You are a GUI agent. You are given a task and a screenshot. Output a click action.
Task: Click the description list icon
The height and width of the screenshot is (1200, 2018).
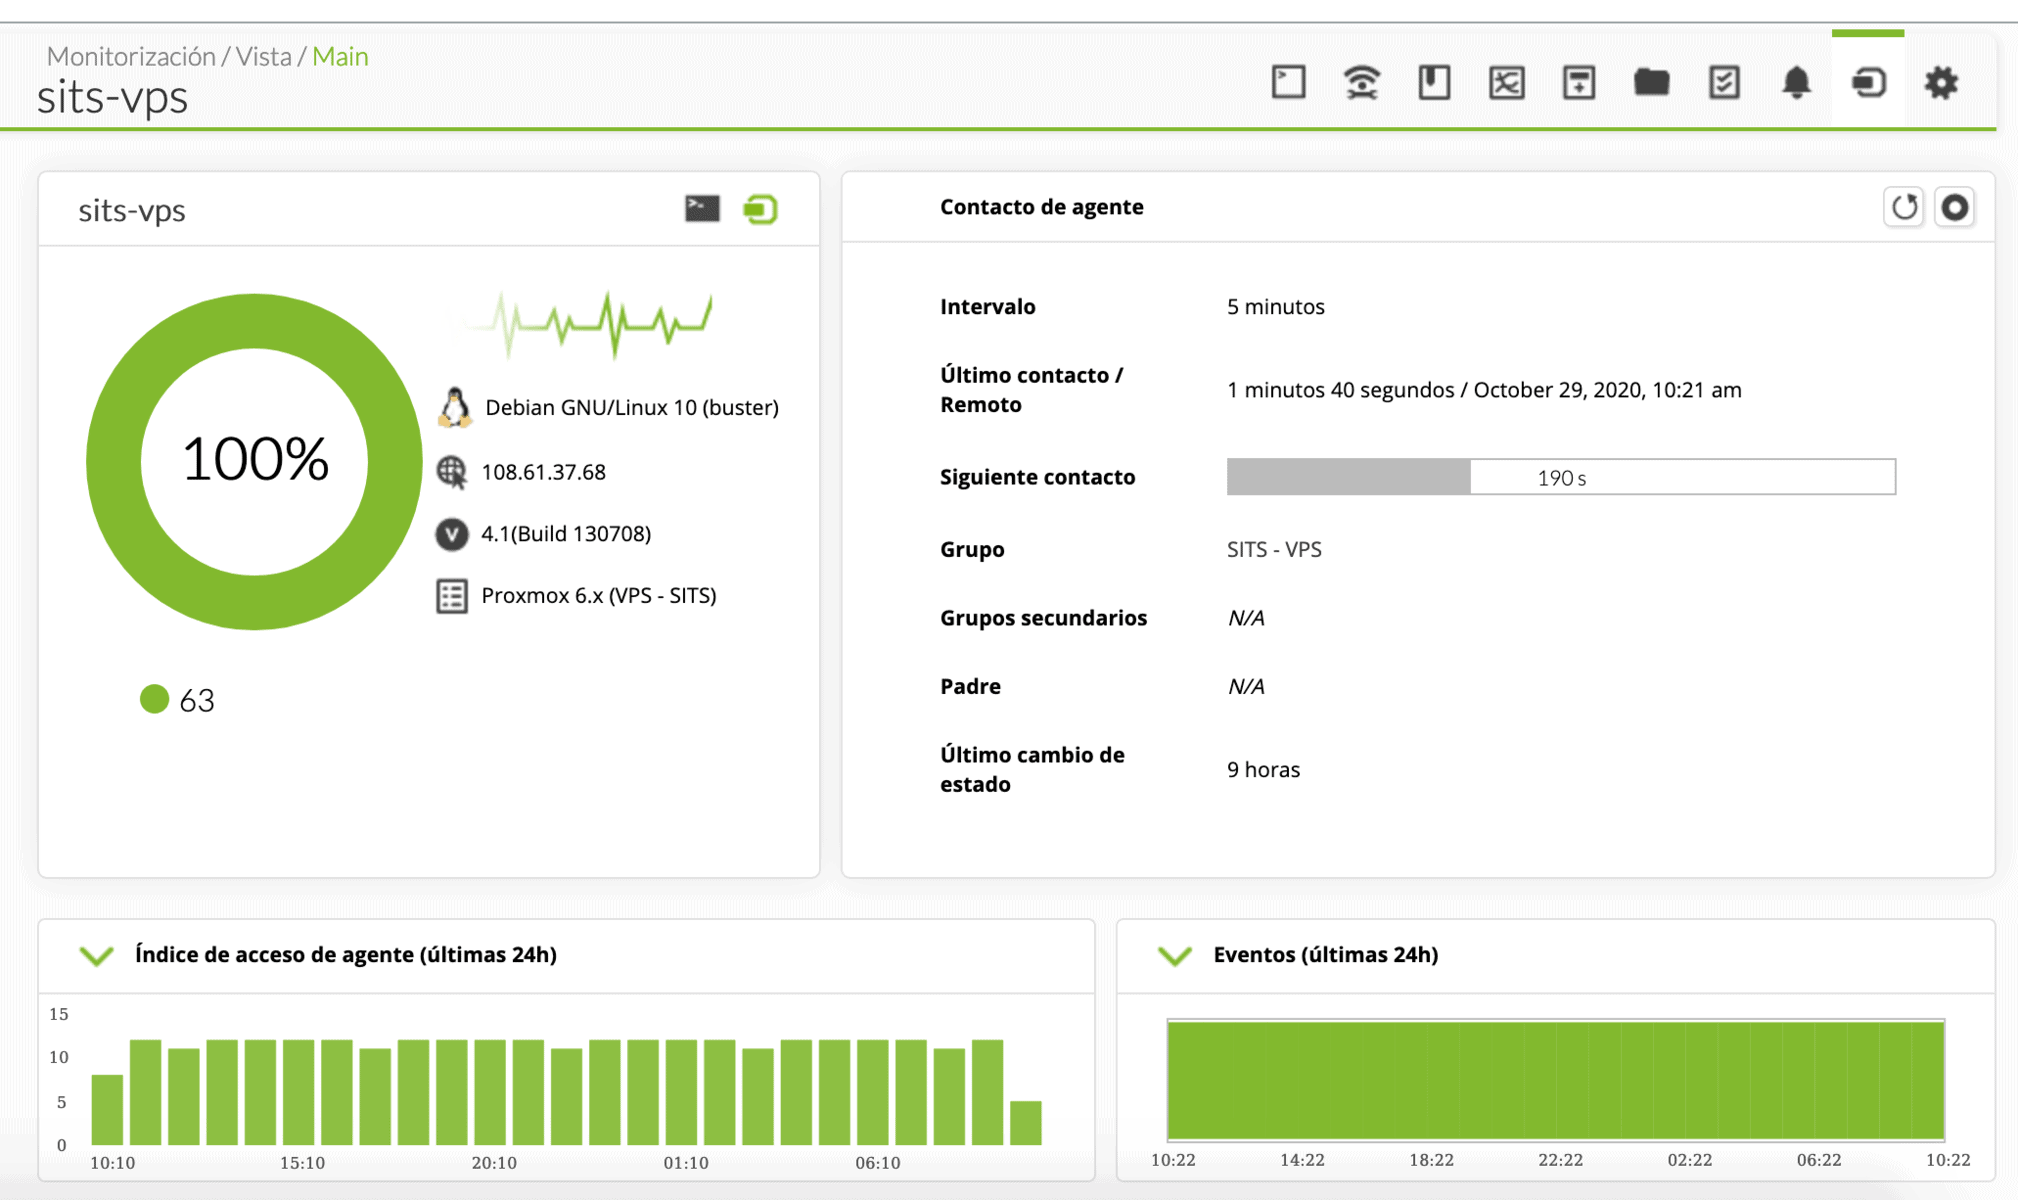click(x=452, y=596)
